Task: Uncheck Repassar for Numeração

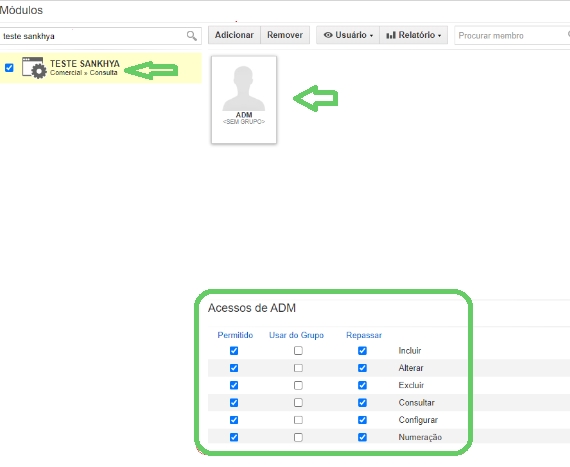Action: [362, 437]
